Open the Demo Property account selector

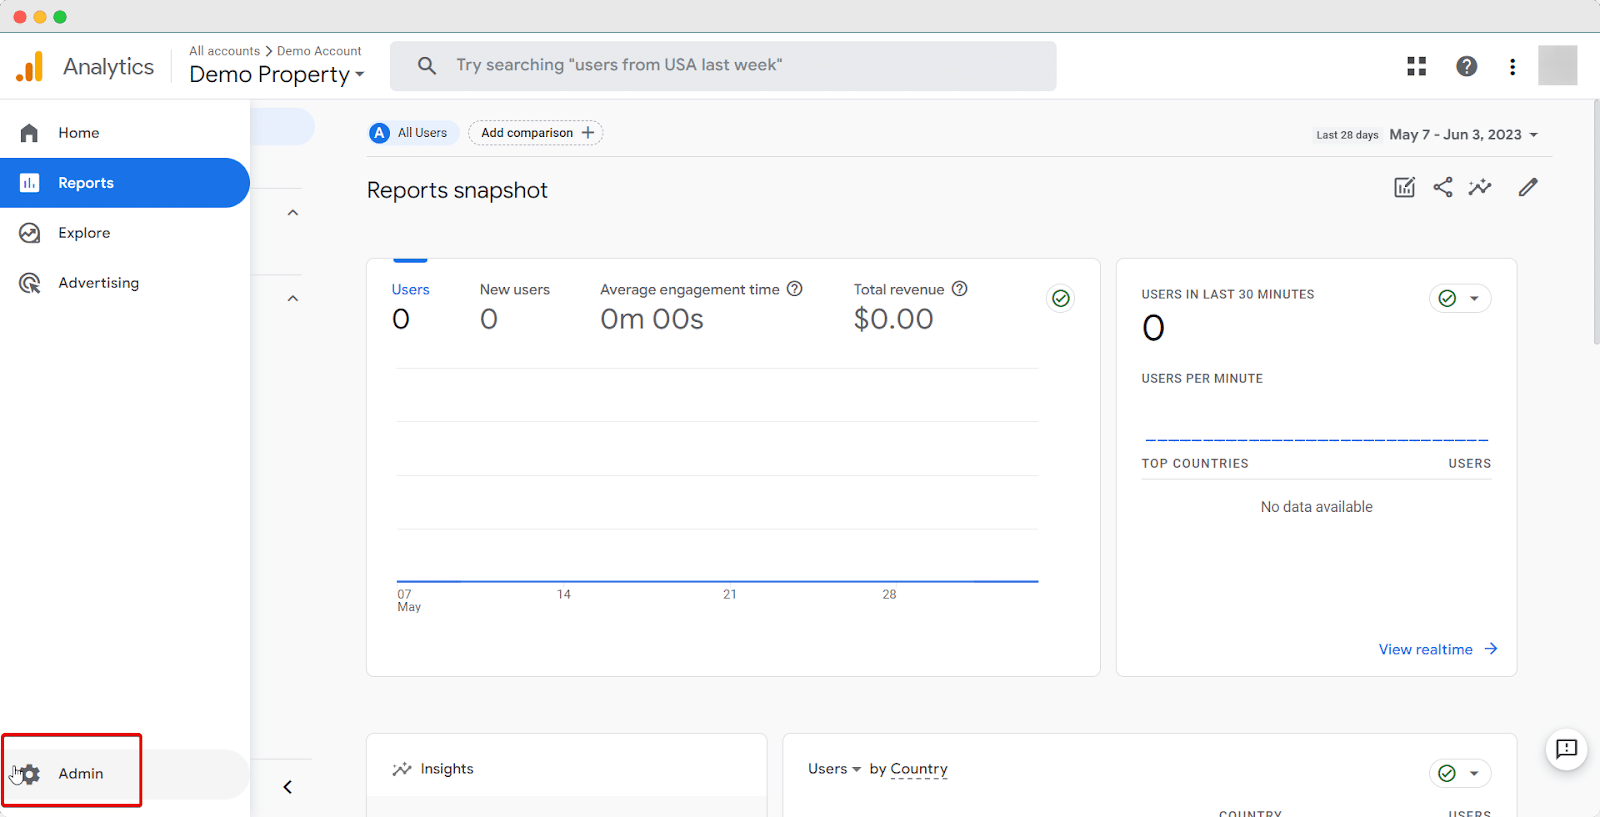(x=277, y=75)
